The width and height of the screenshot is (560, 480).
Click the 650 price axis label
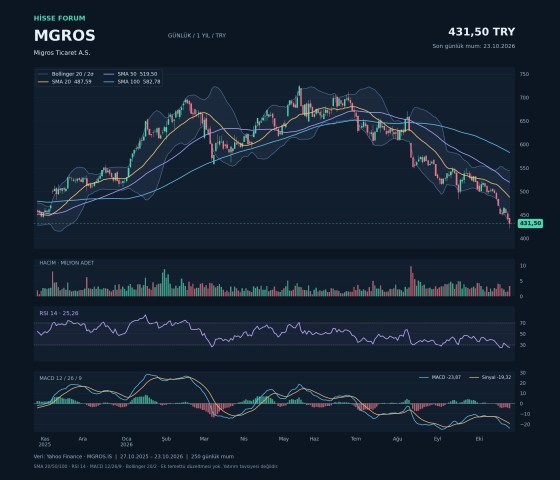pos(525,121)
